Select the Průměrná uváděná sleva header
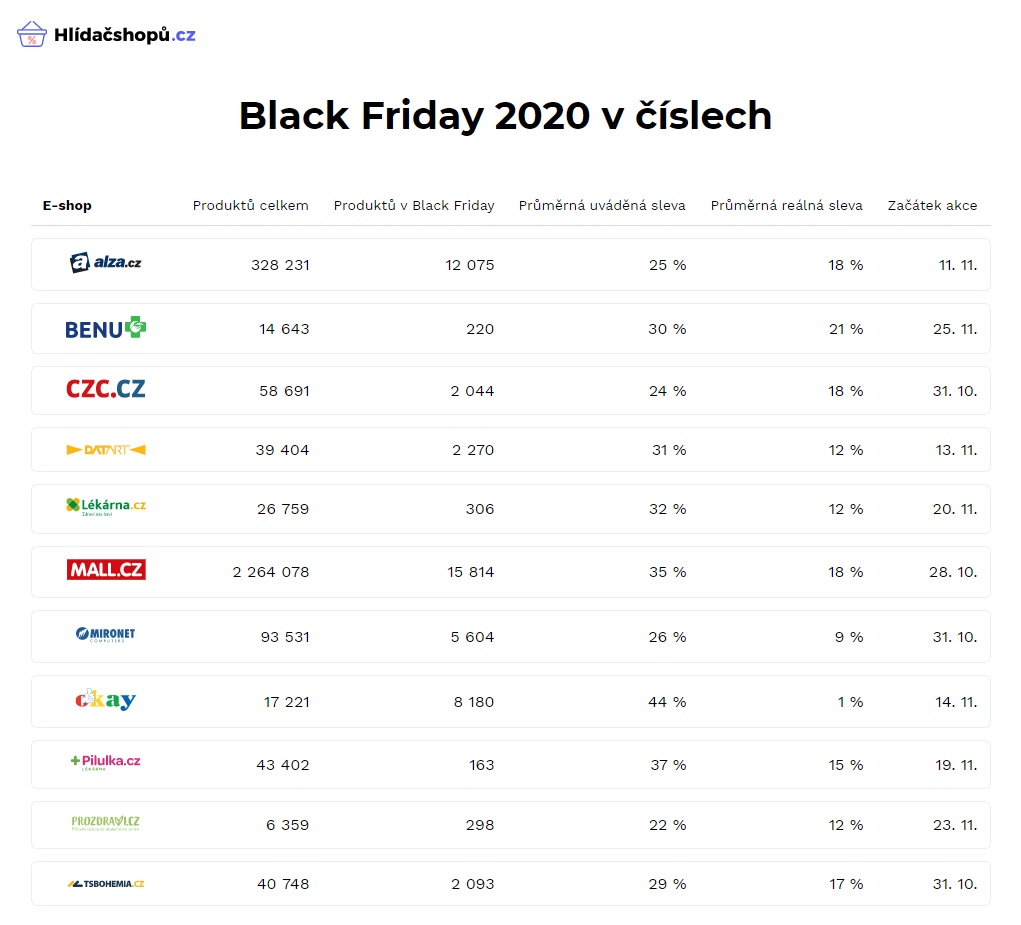The width and height of the screenshot is (1021, 925). (602, 206)
